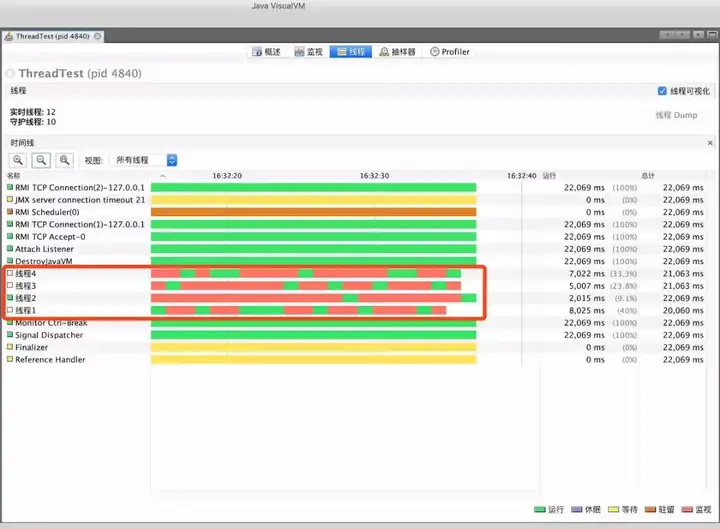720x529 pixels.
Task: Click the 5,007 ms value for 线程3
Action: point(586,286)
